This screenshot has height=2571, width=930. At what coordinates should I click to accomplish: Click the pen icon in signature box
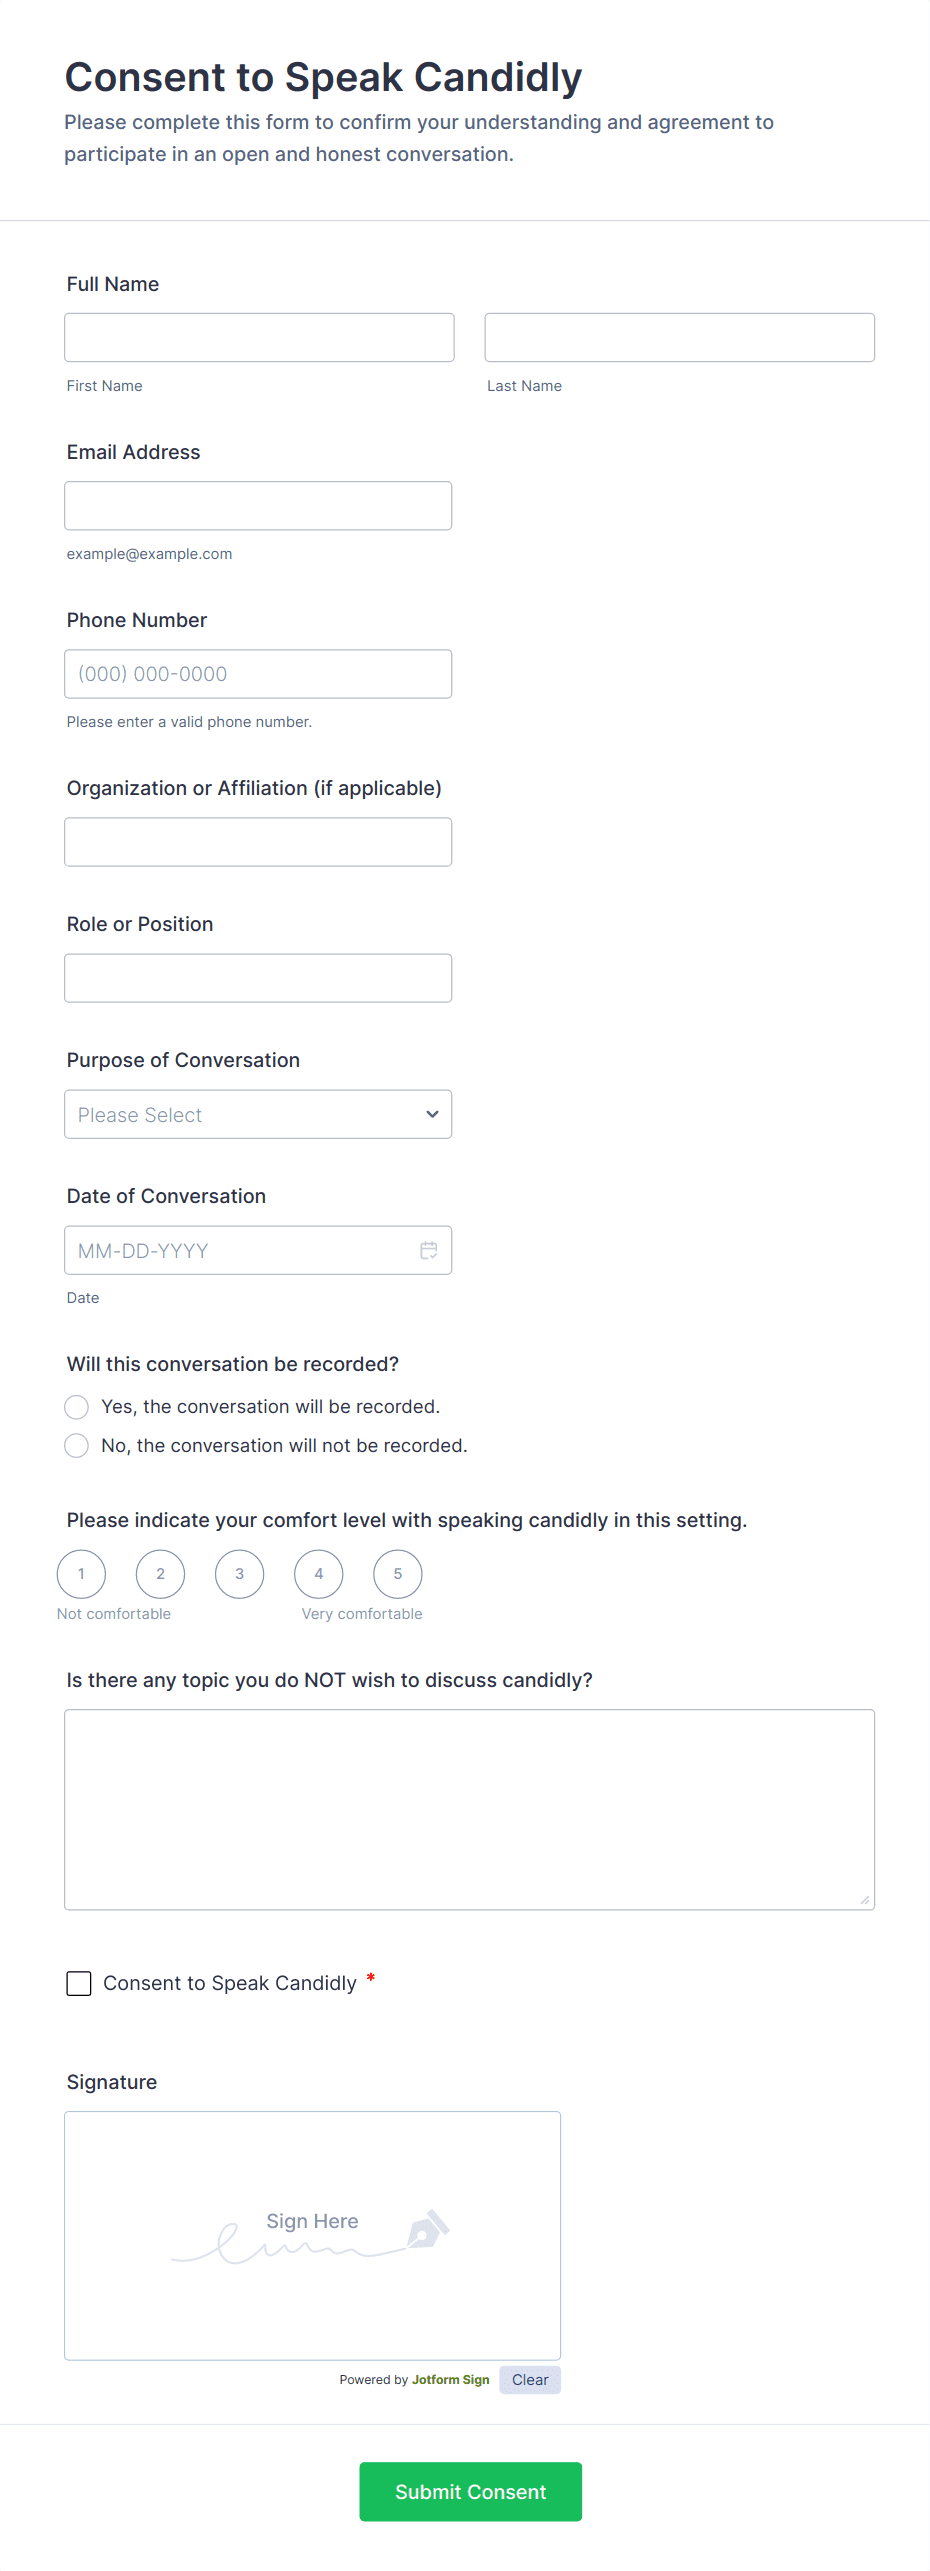pyautogui.click(x=428, y=2229)
